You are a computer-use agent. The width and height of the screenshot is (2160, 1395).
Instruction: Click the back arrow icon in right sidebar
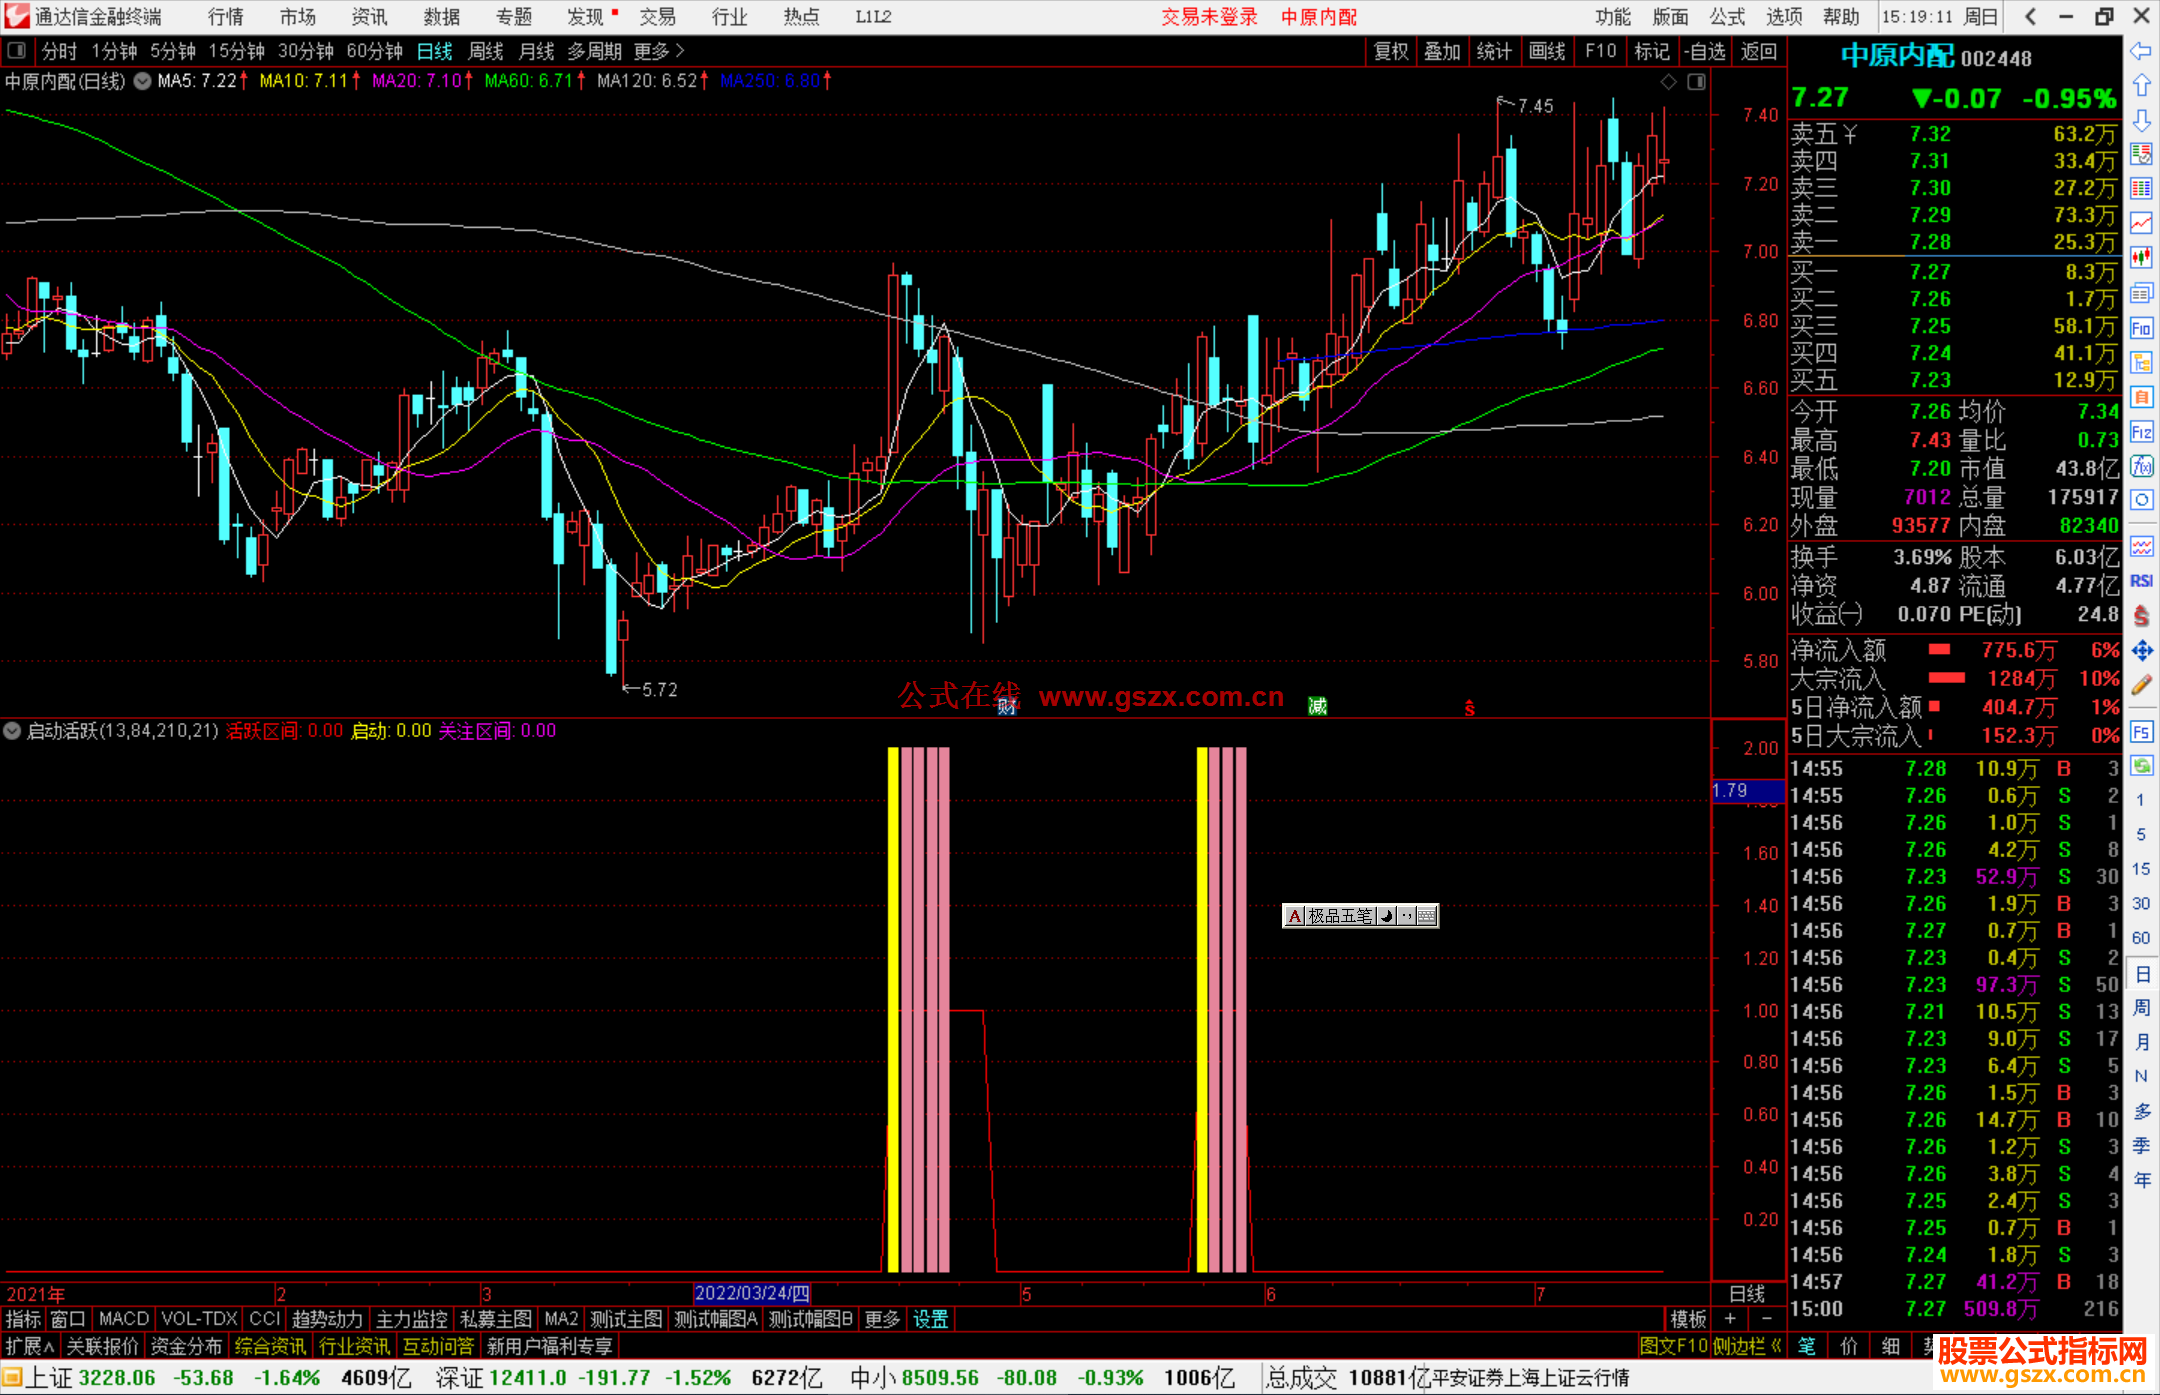click(2141, 51)
